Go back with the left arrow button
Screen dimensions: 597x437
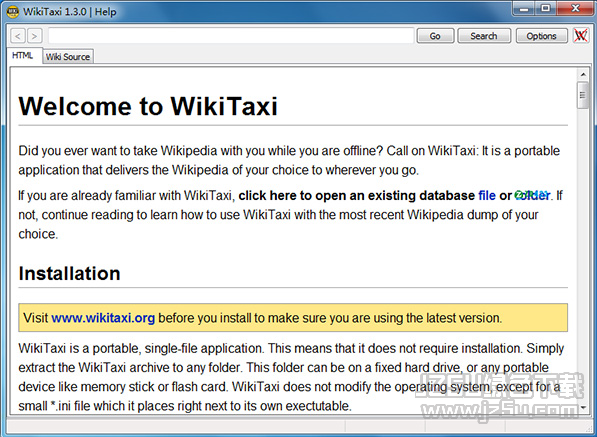(x=18, y=36)
